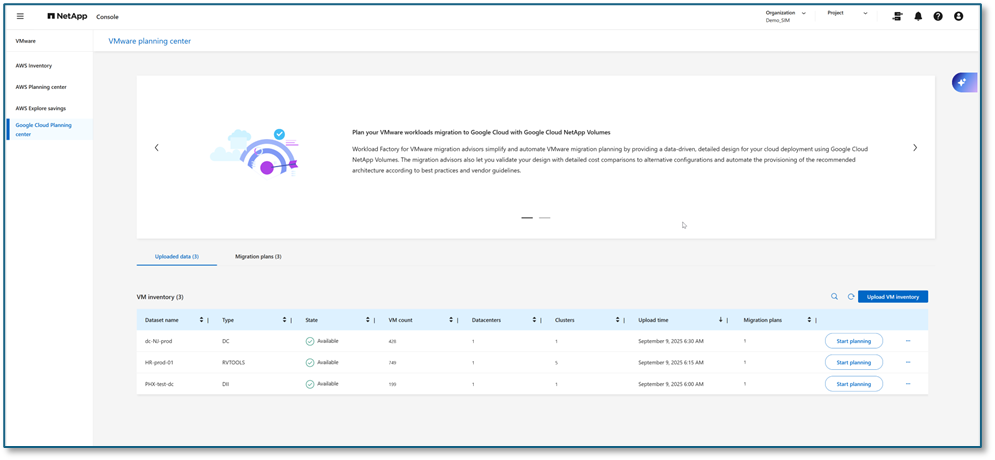
Task: Open AWS Explore savings in the sidebar
Action: coord(40,108)
